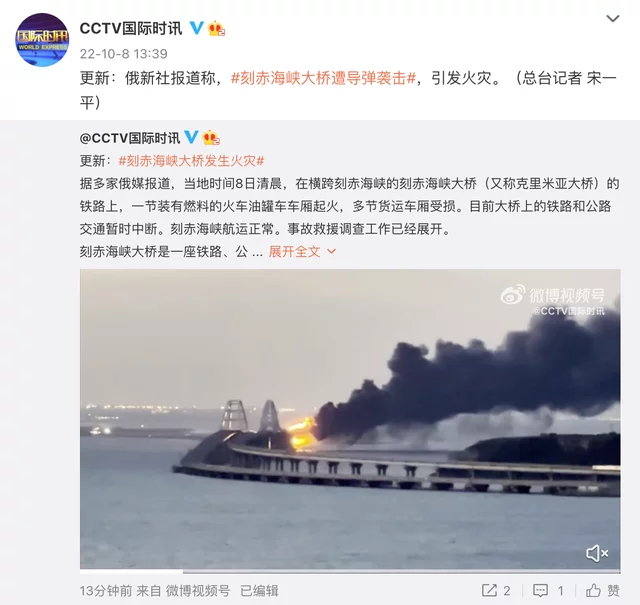Image resolution: width=640 pixels, height=605 pixels.
Task: Open the comments icon
Action: click(x=540, y=590)
